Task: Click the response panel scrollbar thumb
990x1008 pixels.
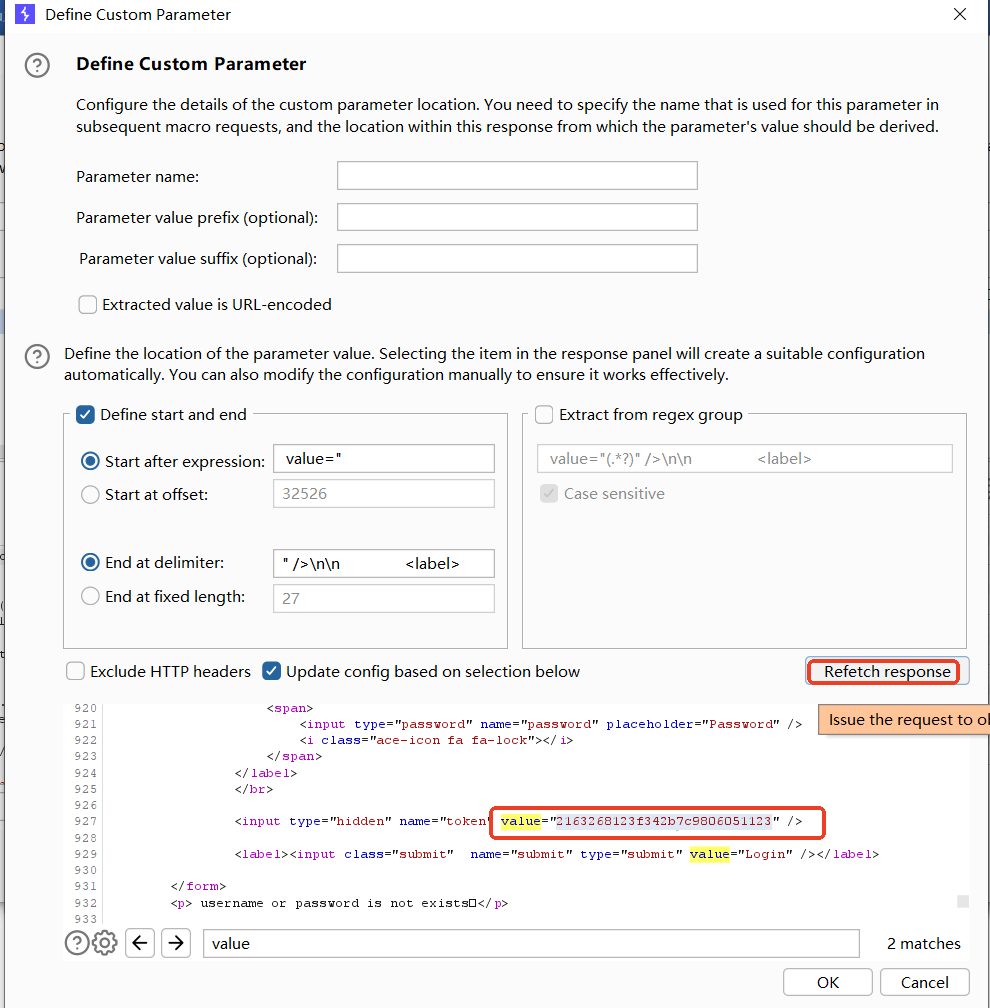Action: (x=962, y=901)
